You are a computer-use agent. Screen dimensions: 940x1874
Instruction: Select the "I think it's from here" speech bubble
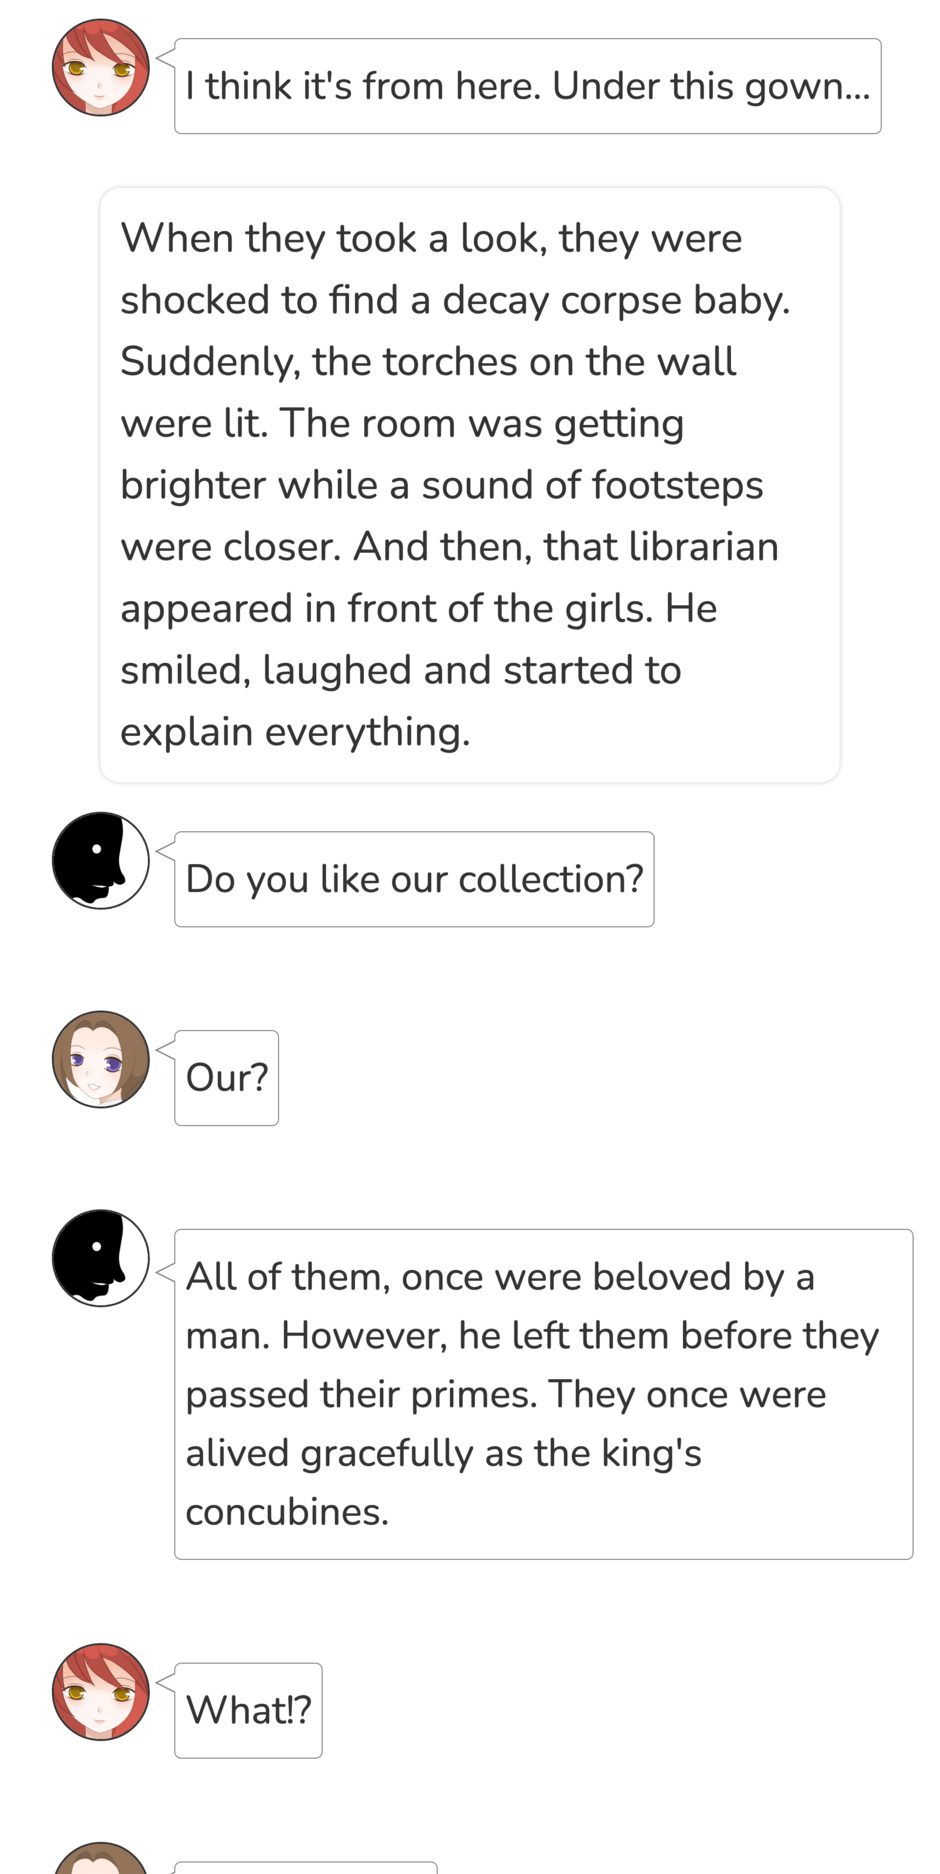pyautogui.click(x=527, y=86)
